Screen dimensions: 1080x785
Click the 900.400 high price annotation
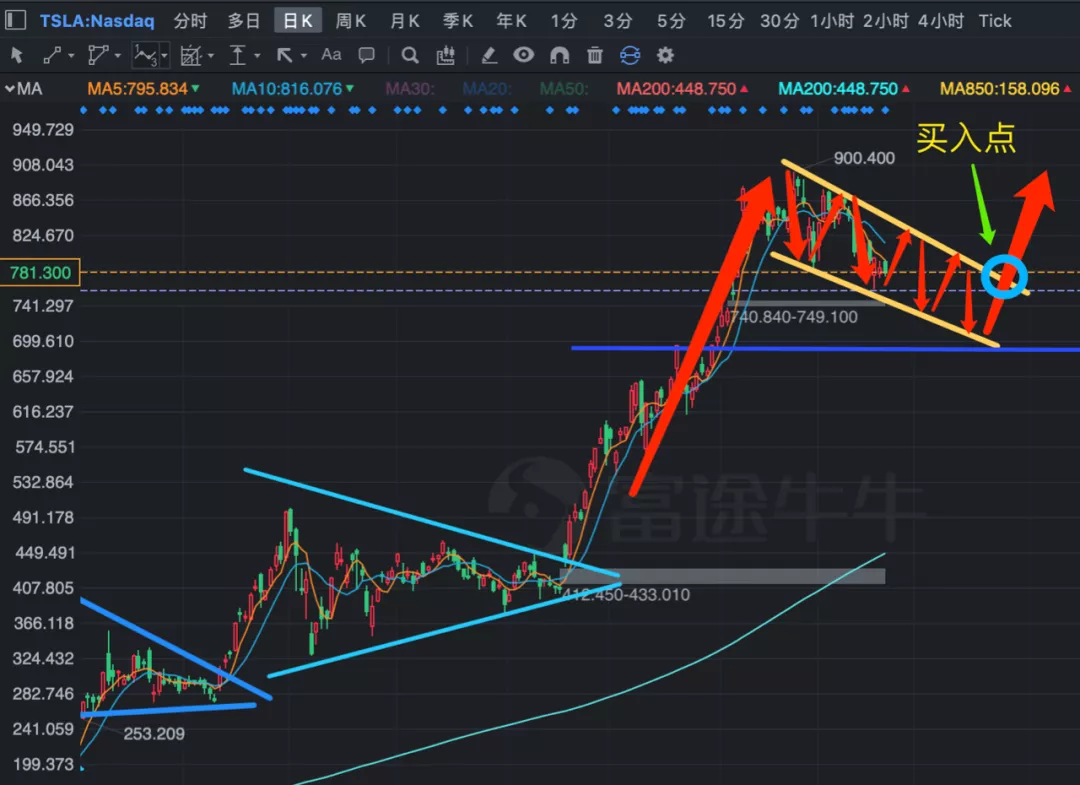[x=864, y=158]
